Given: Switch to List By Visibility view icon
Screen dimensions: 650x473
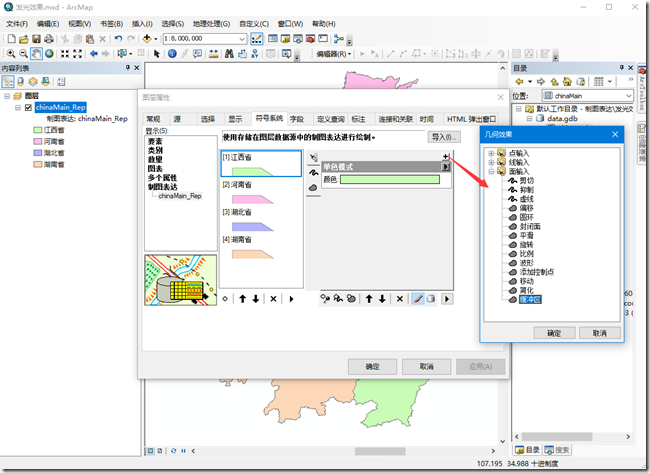Looking at the screenshot, I should click(33, 82).
